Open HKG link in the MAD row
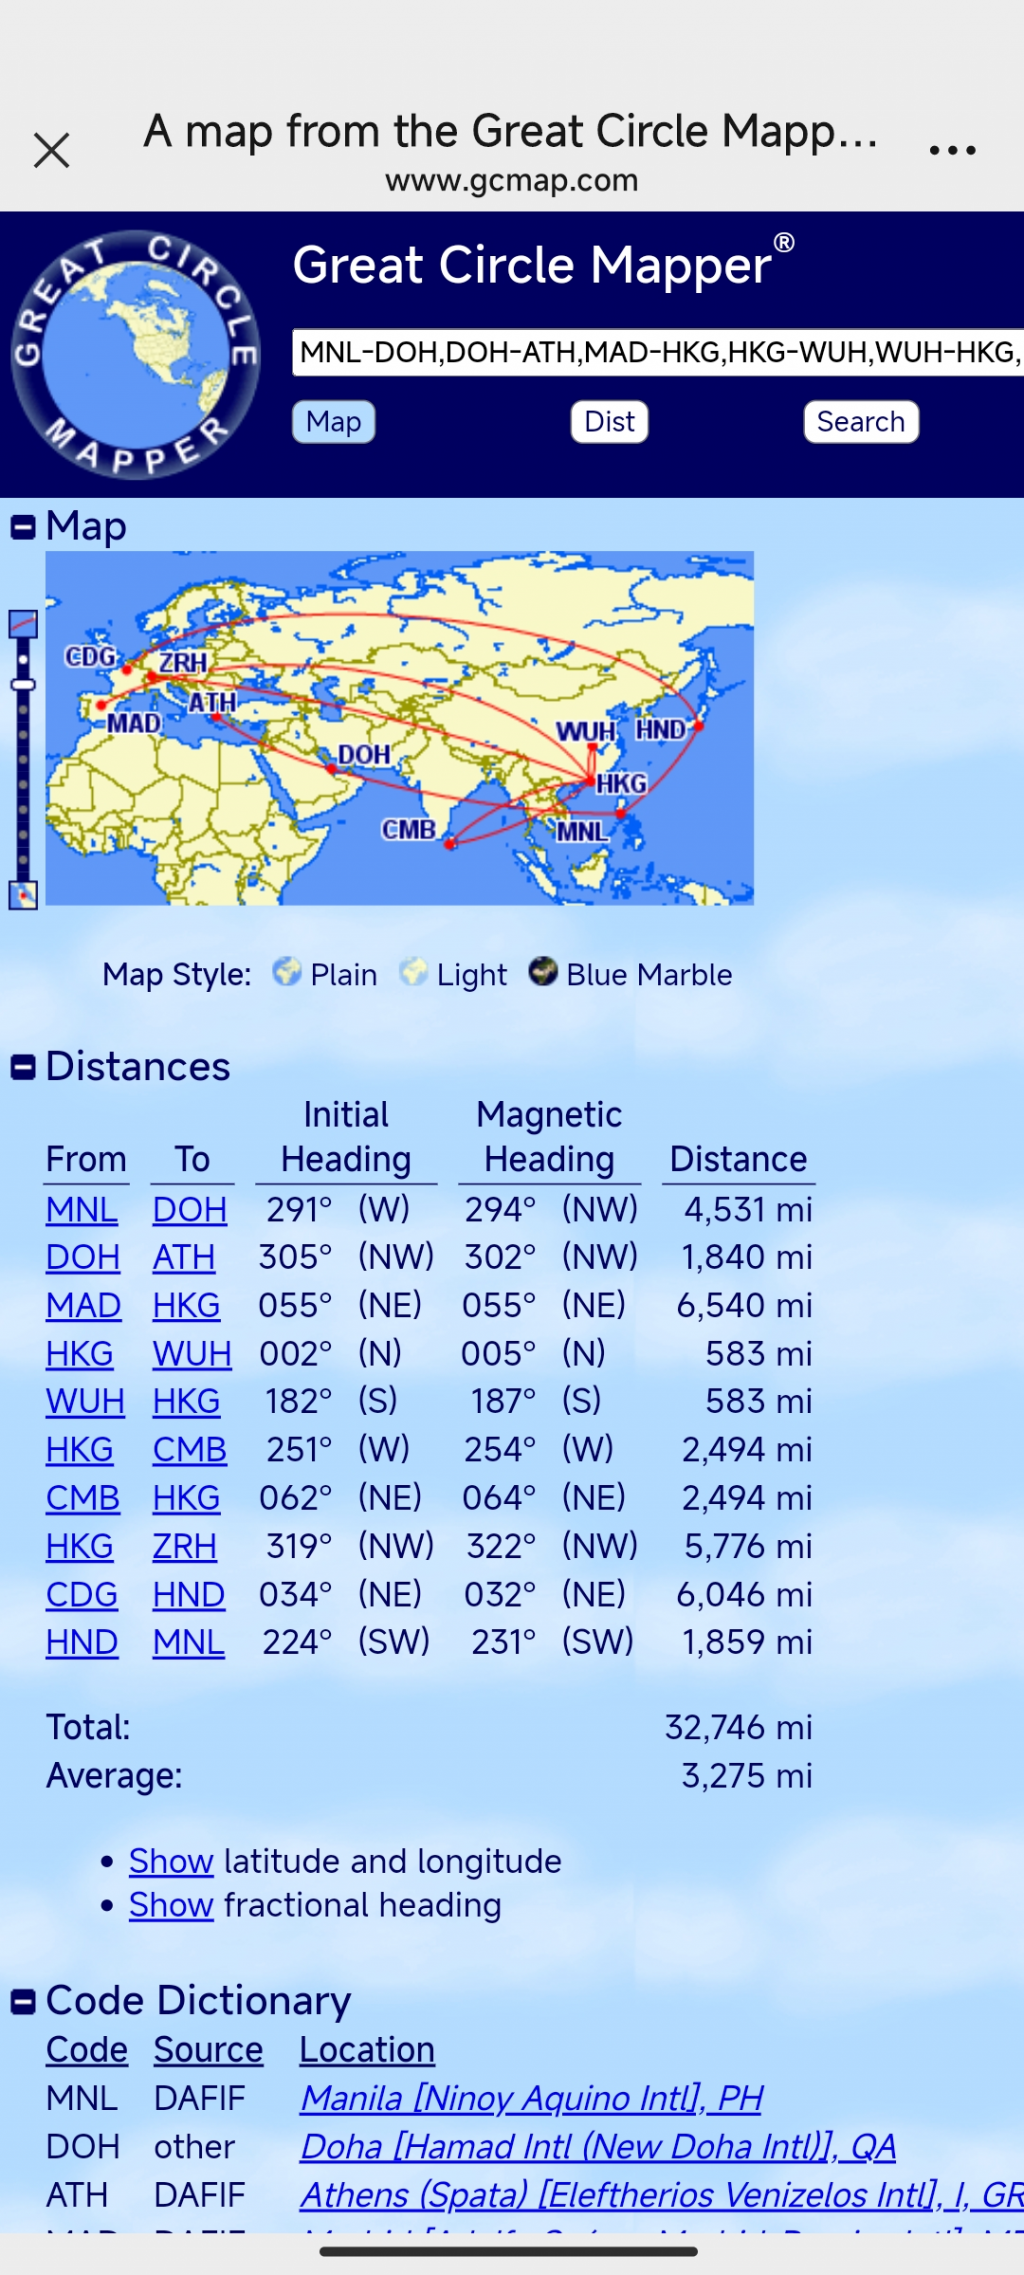 (186, 1306)
